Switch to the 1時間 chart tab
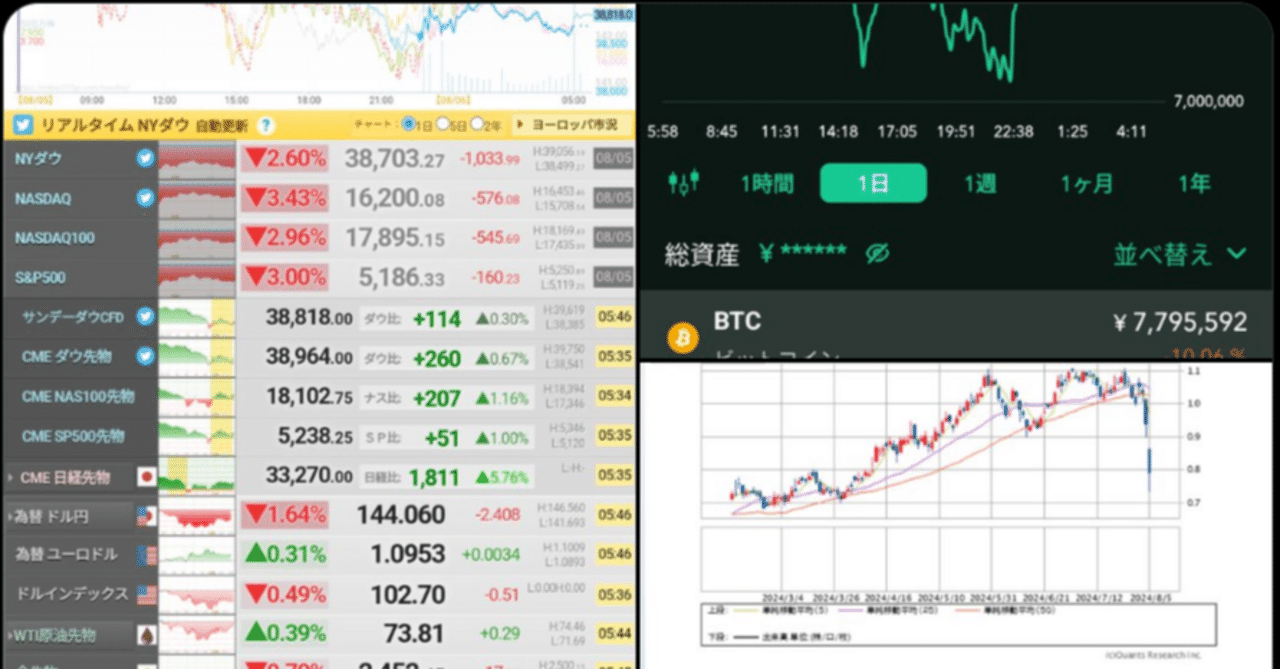This screenshot has height=669, width=1280. (767, 183)
